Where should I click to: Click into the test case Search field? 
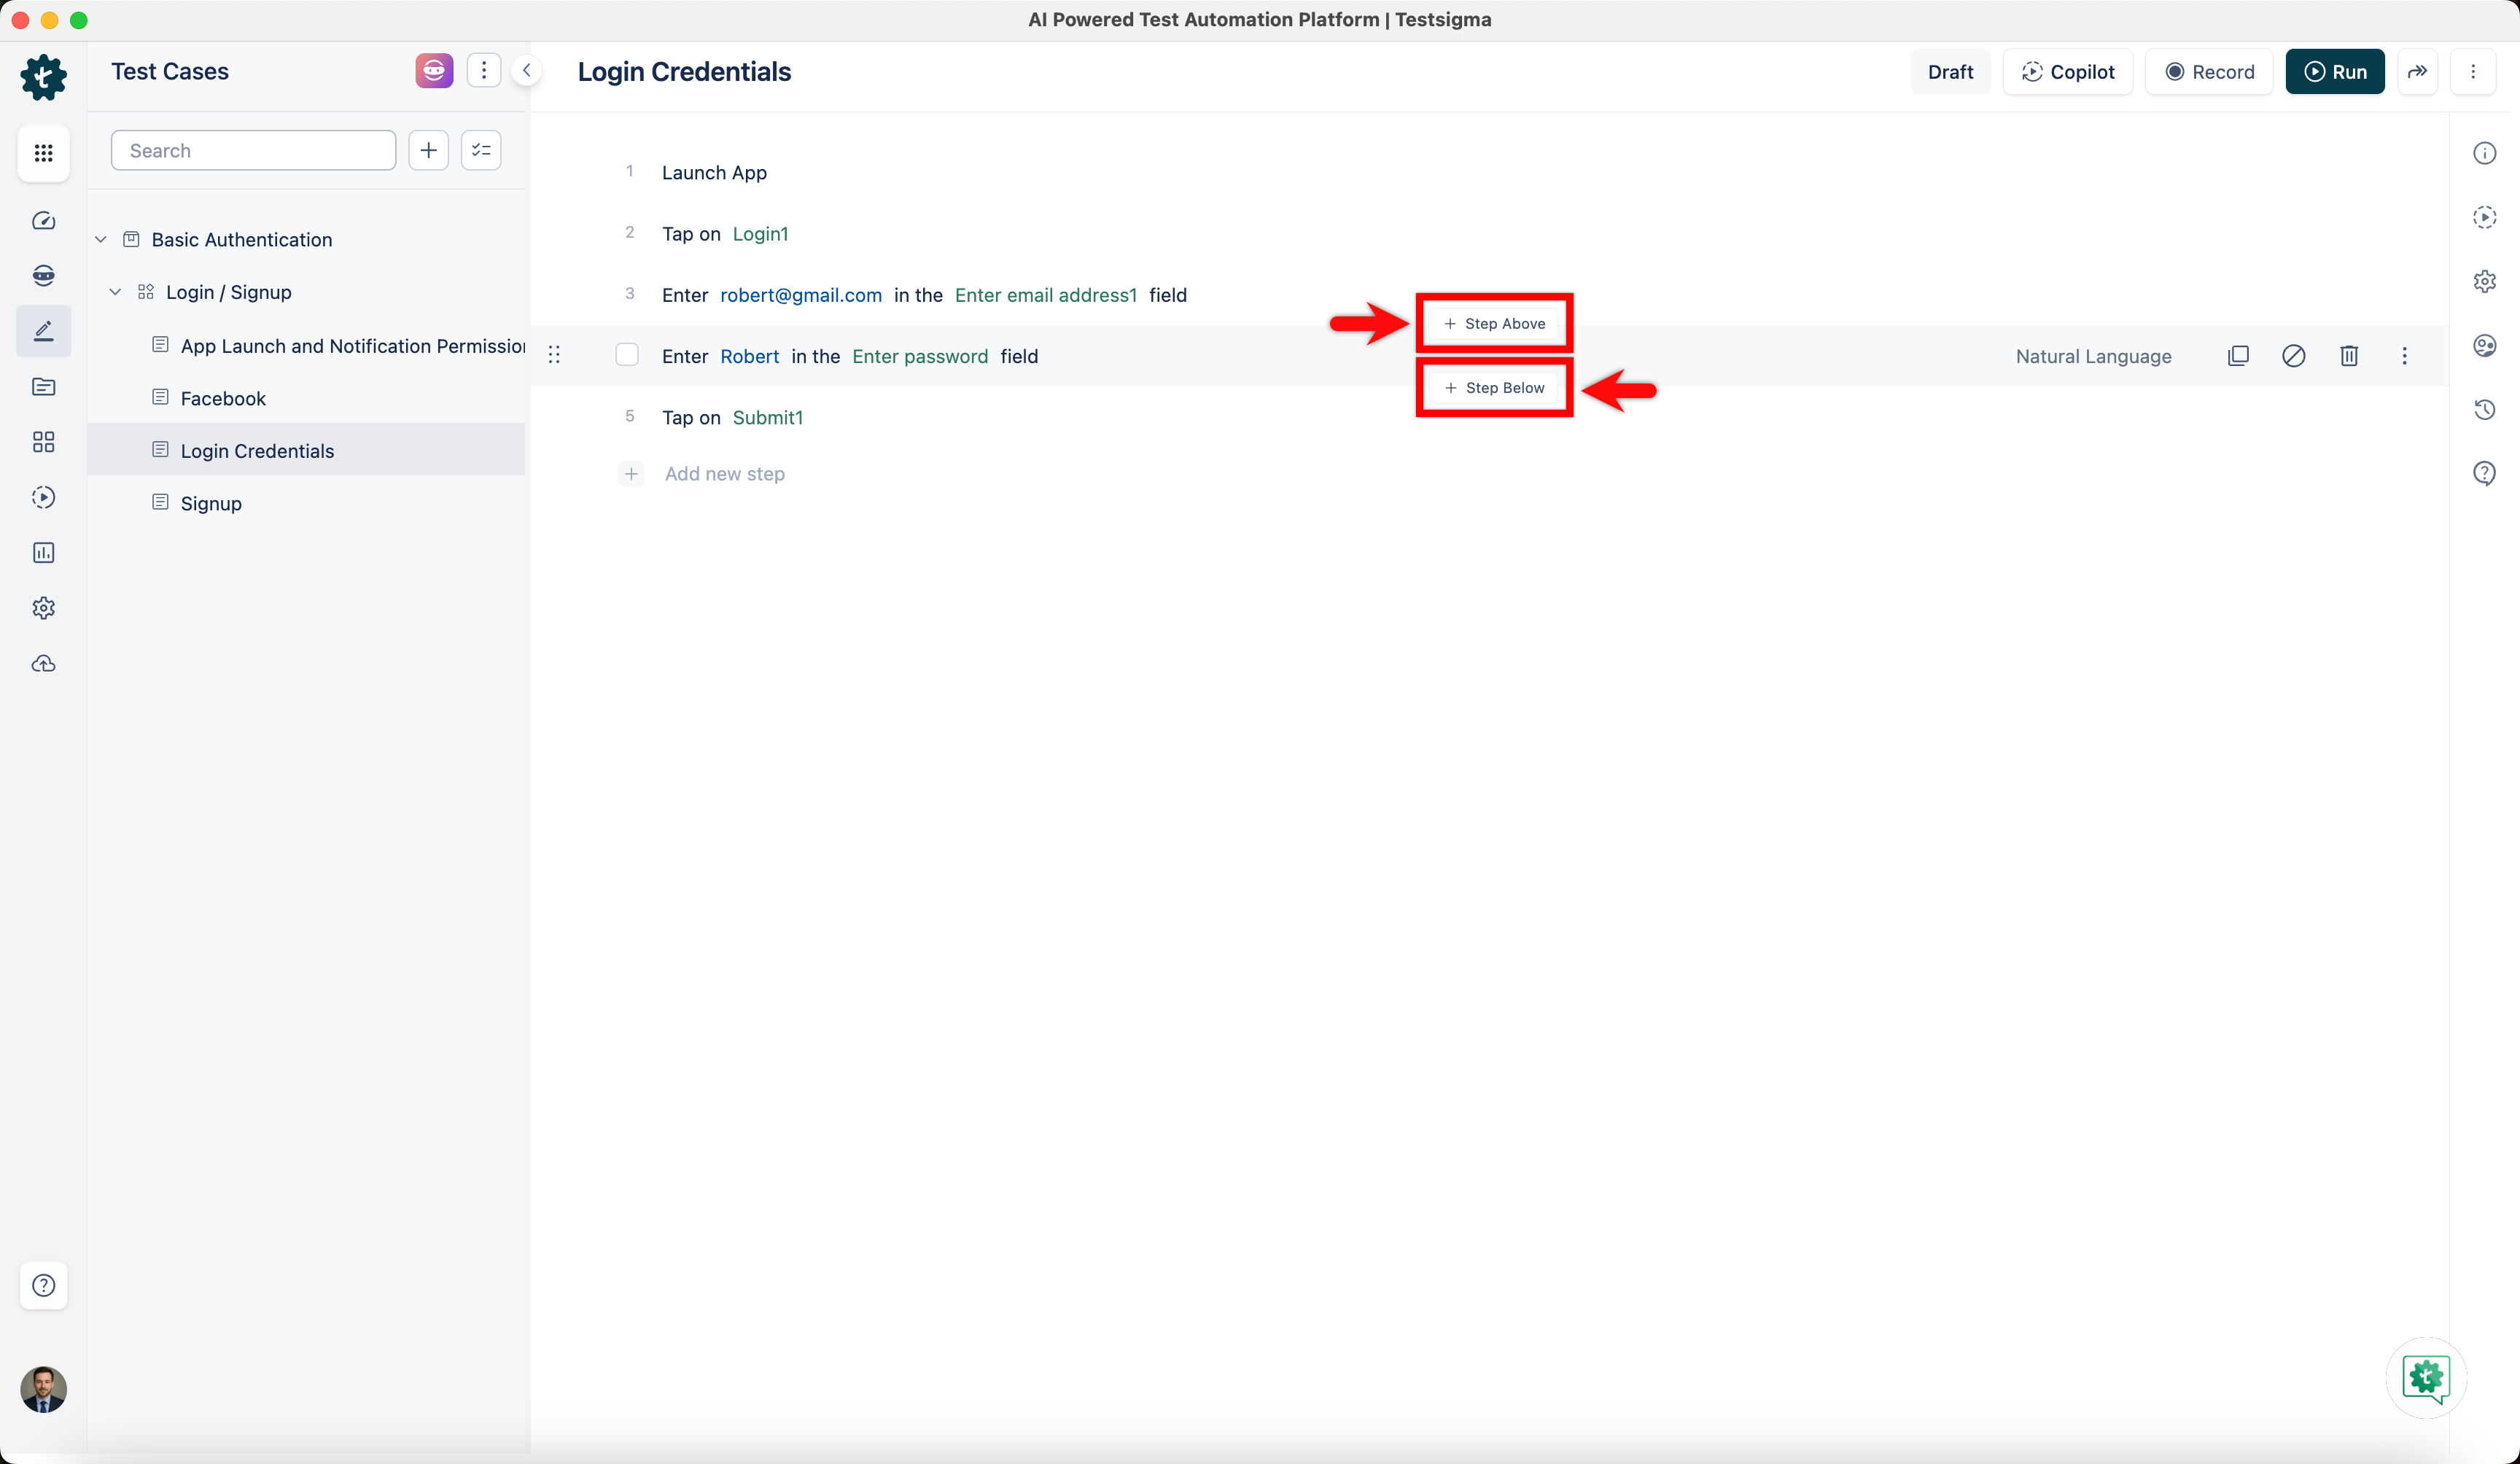tap(253, 150)
